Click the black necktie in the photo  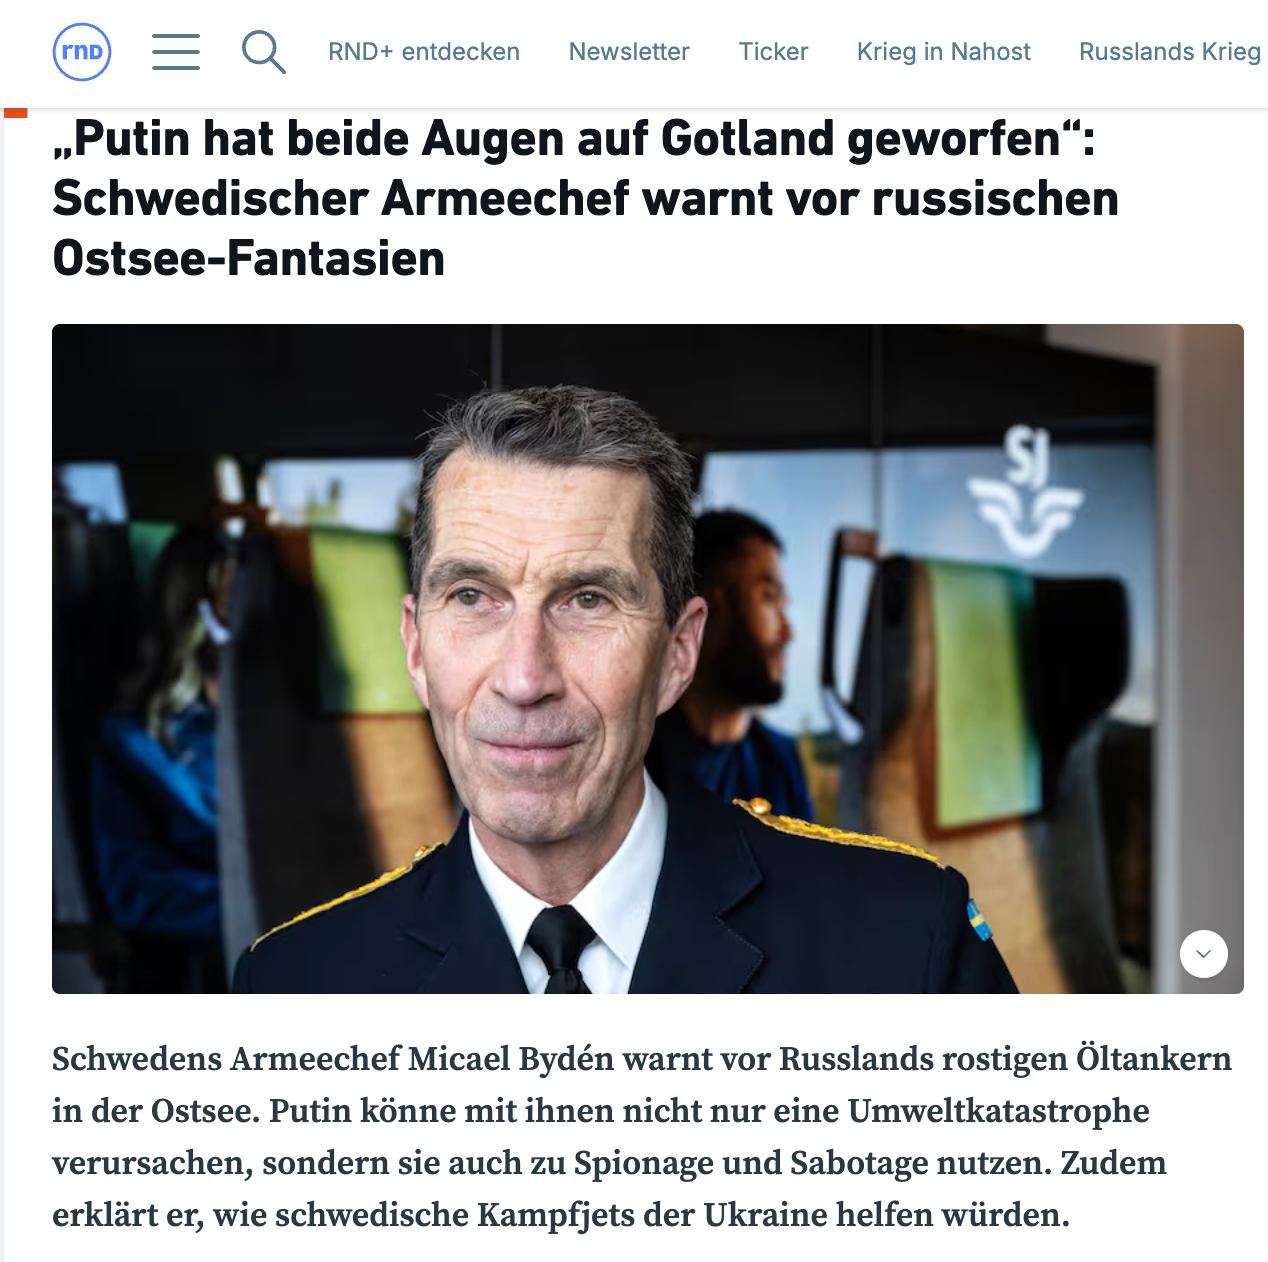coord(560,948)
